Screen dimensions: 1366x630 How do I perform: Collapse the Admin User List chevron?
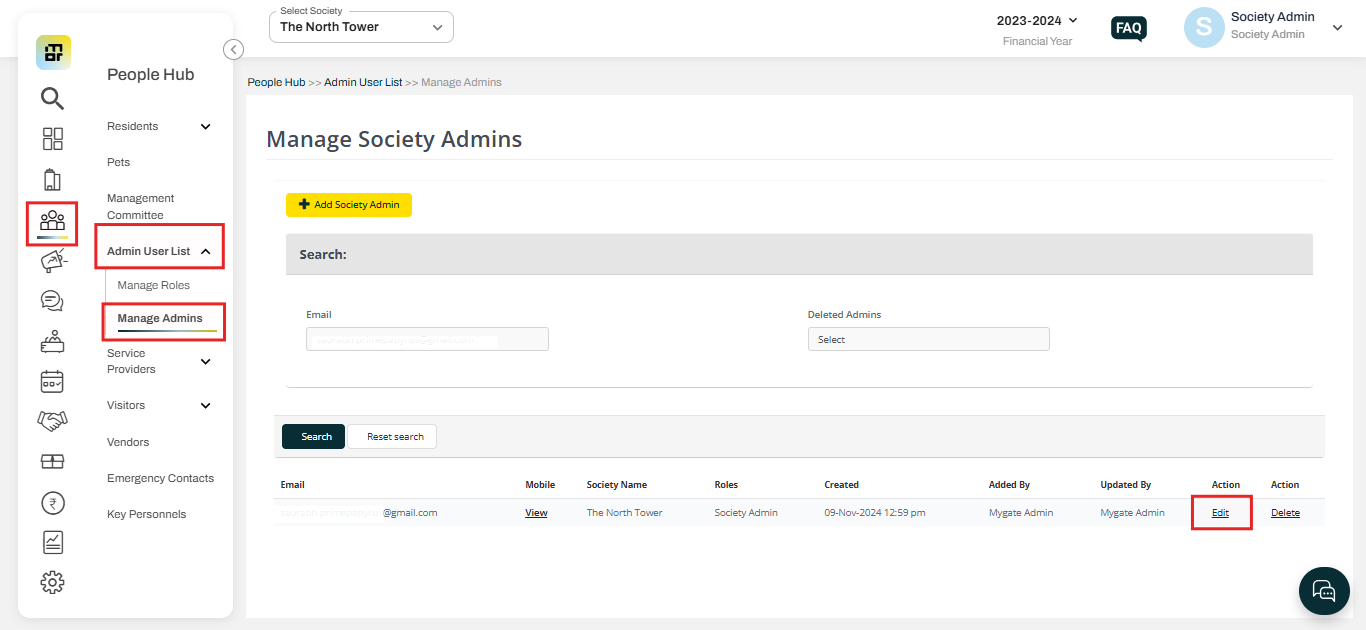point(206,252)
